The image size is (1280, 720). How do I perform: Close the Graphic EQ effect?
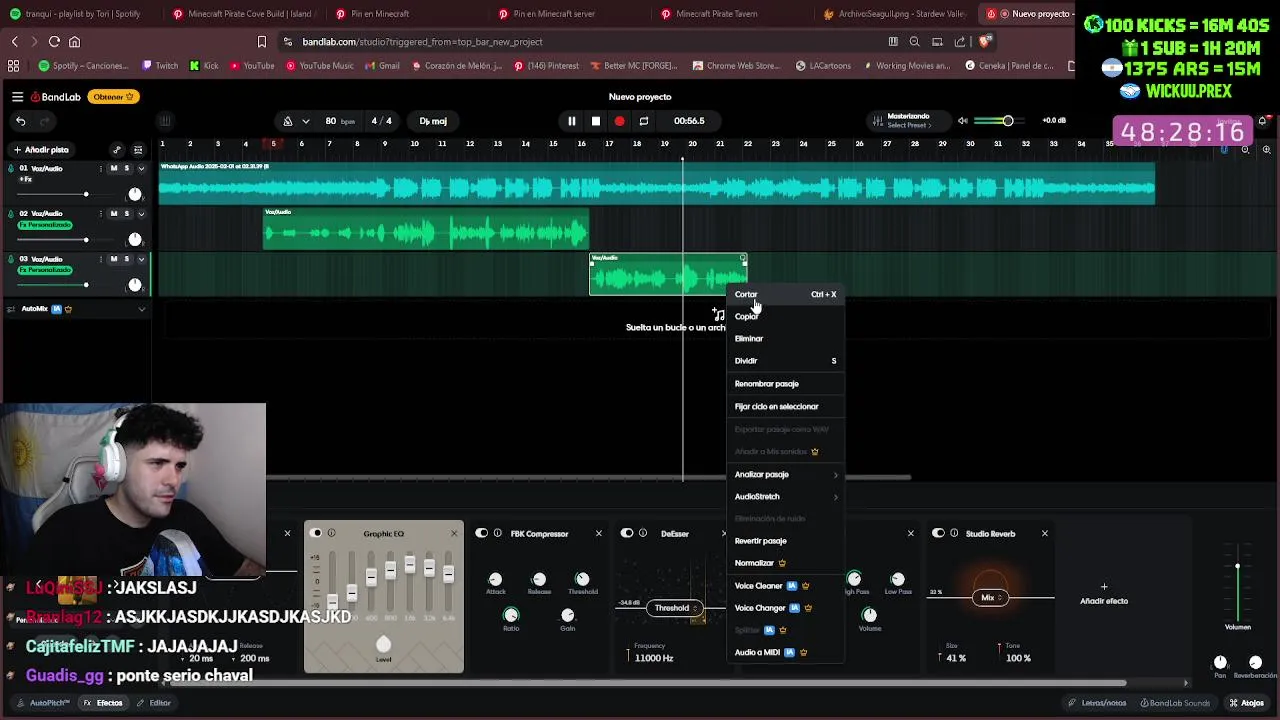click(454, 533)
